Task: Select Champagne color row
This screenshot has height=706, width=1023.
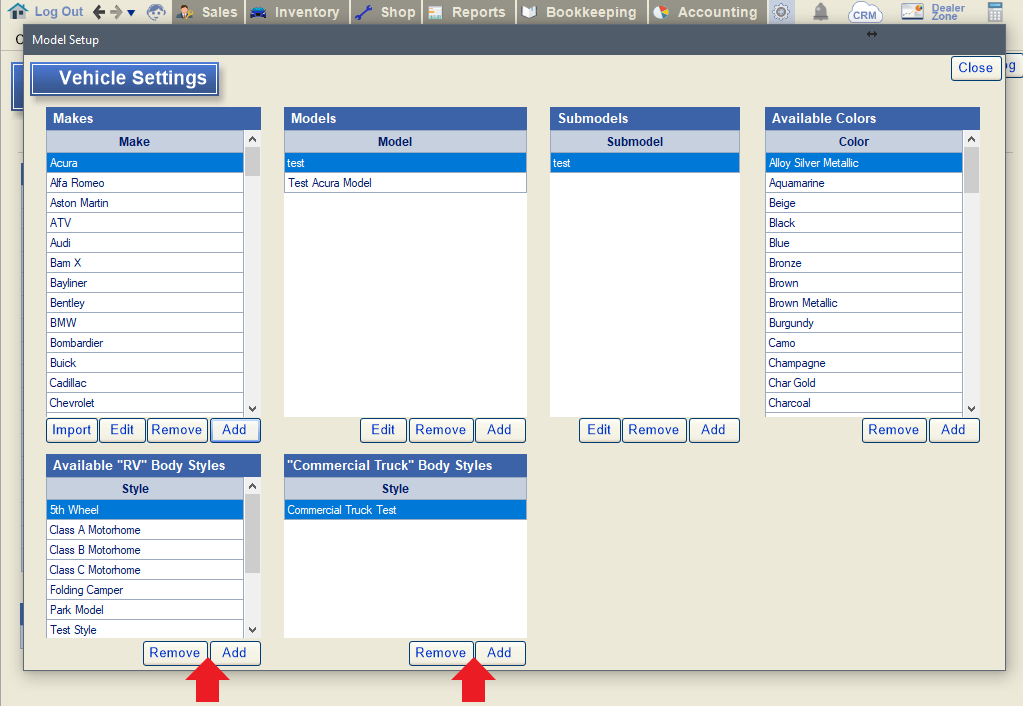Action: tap(864, 363)
